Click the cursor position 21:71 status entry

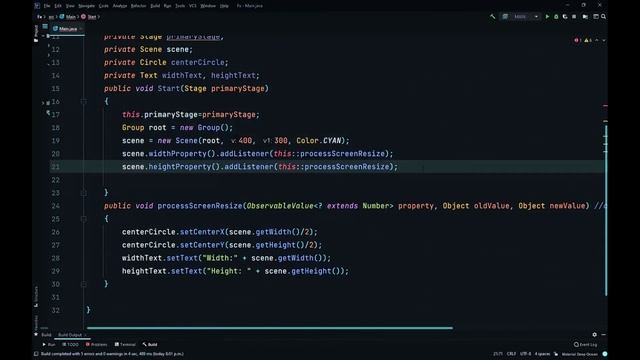[x=498, y=354]
